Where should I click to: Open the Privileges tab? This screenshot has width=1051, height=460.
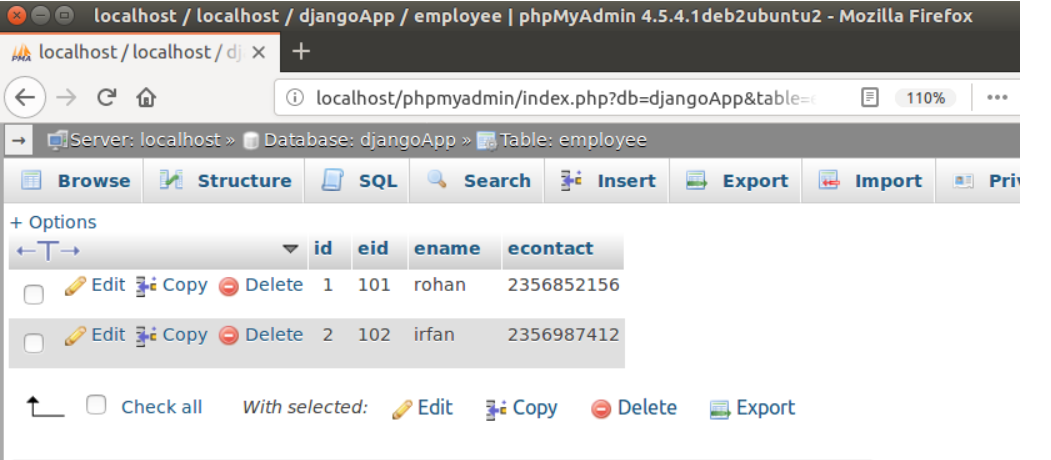click(979, 181)
